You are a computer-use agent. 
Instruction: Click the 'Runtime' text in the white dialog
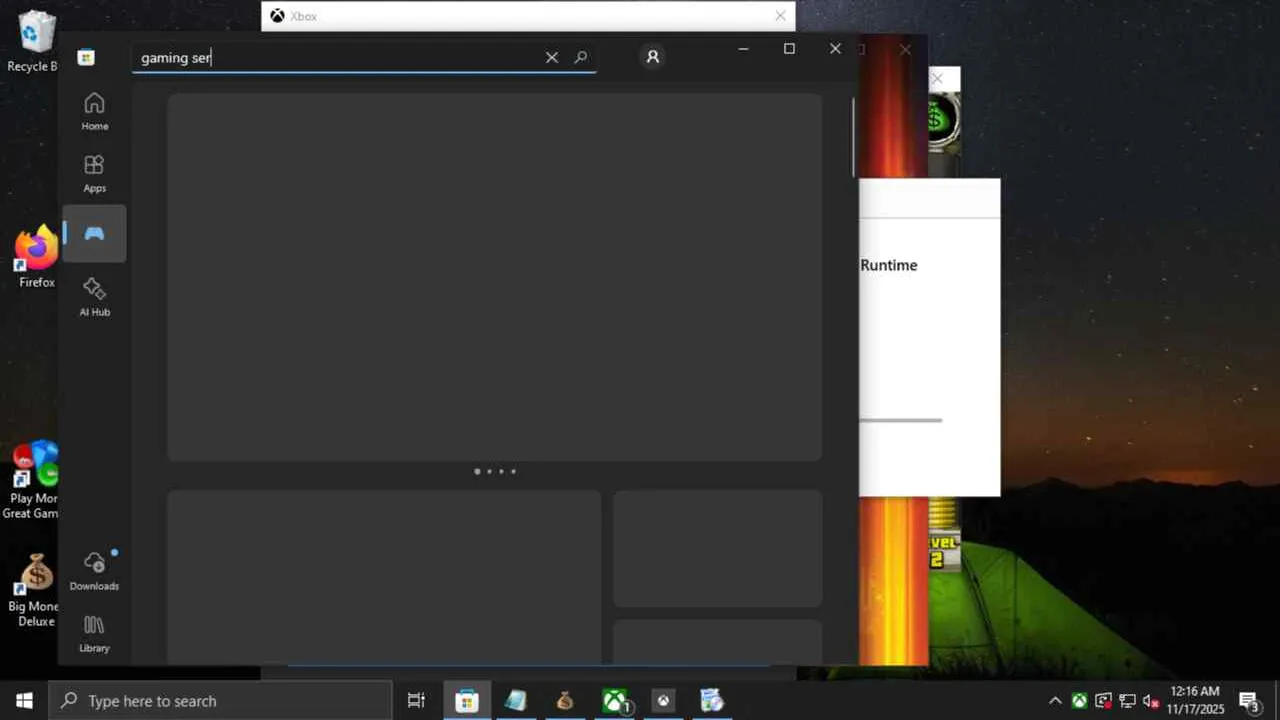tap(889, 265)
